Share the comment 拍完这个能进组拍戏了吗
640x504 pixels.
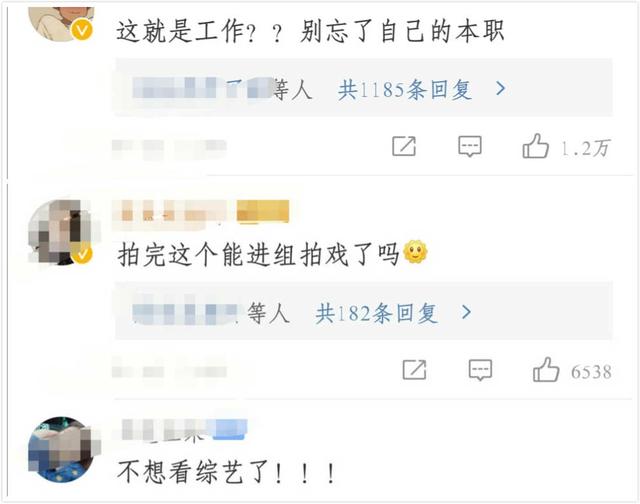(414, 370)
